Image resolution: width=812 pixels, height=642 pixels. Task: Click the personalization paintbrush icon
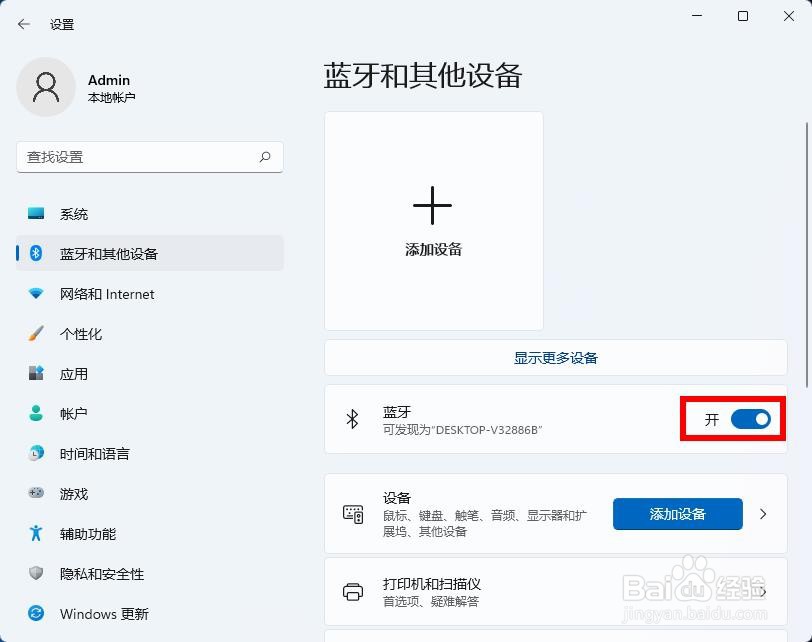coord(36,333)
